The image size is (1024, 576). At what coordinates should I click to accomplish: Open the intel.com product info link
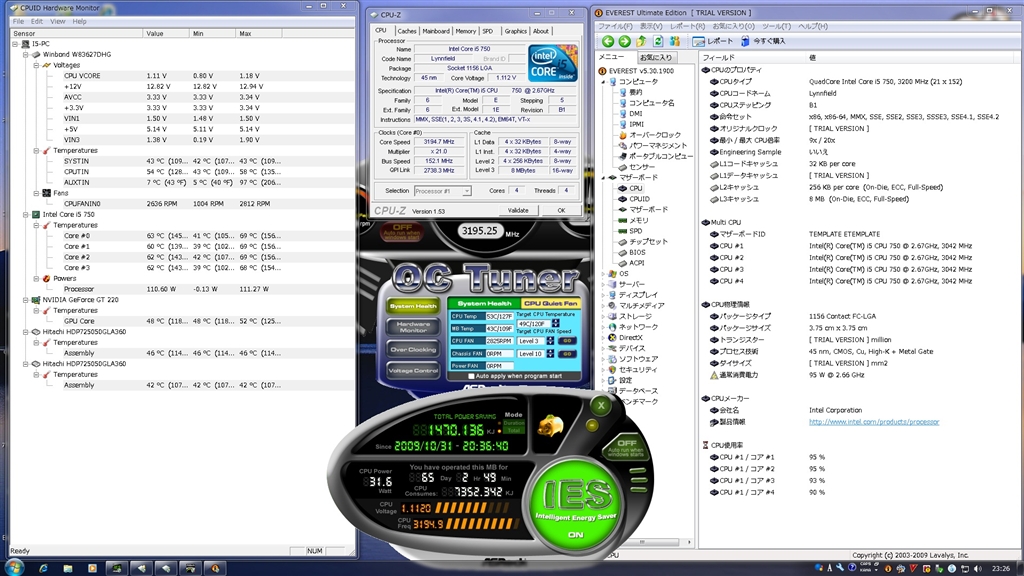click(873, 421)
